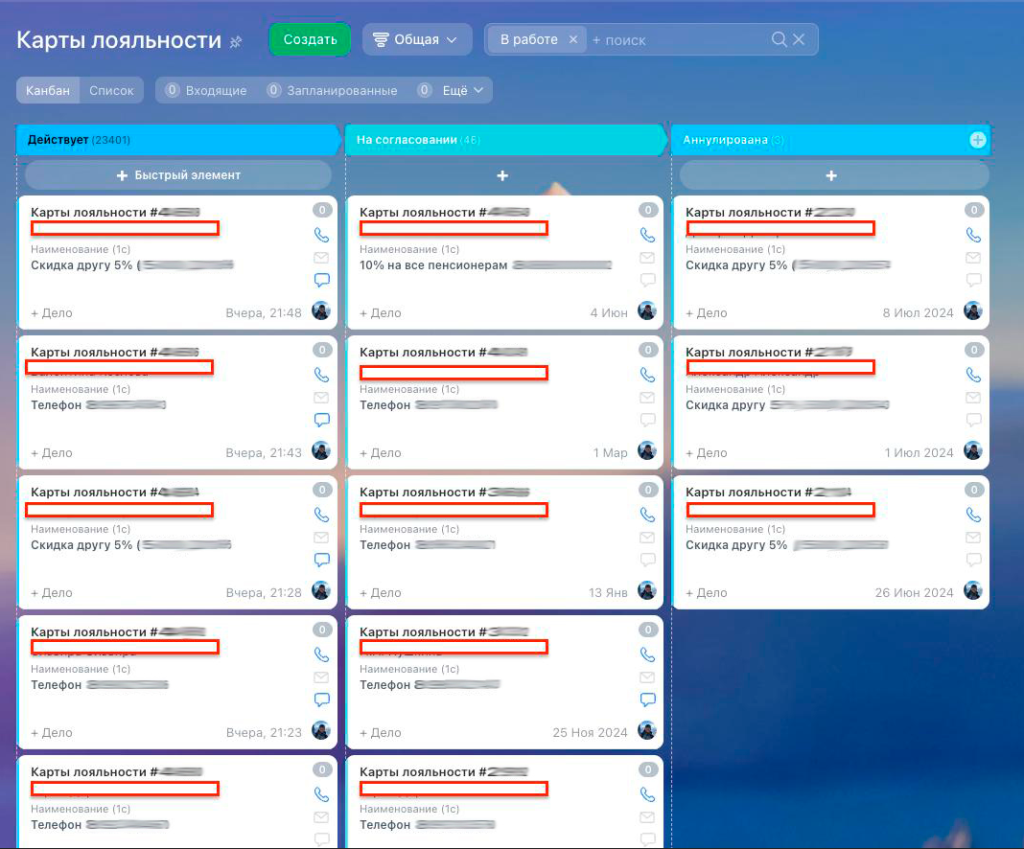Click the magnifier search icon in the filter bar
The image size is (1024, 849).
(x=779, y=40)
